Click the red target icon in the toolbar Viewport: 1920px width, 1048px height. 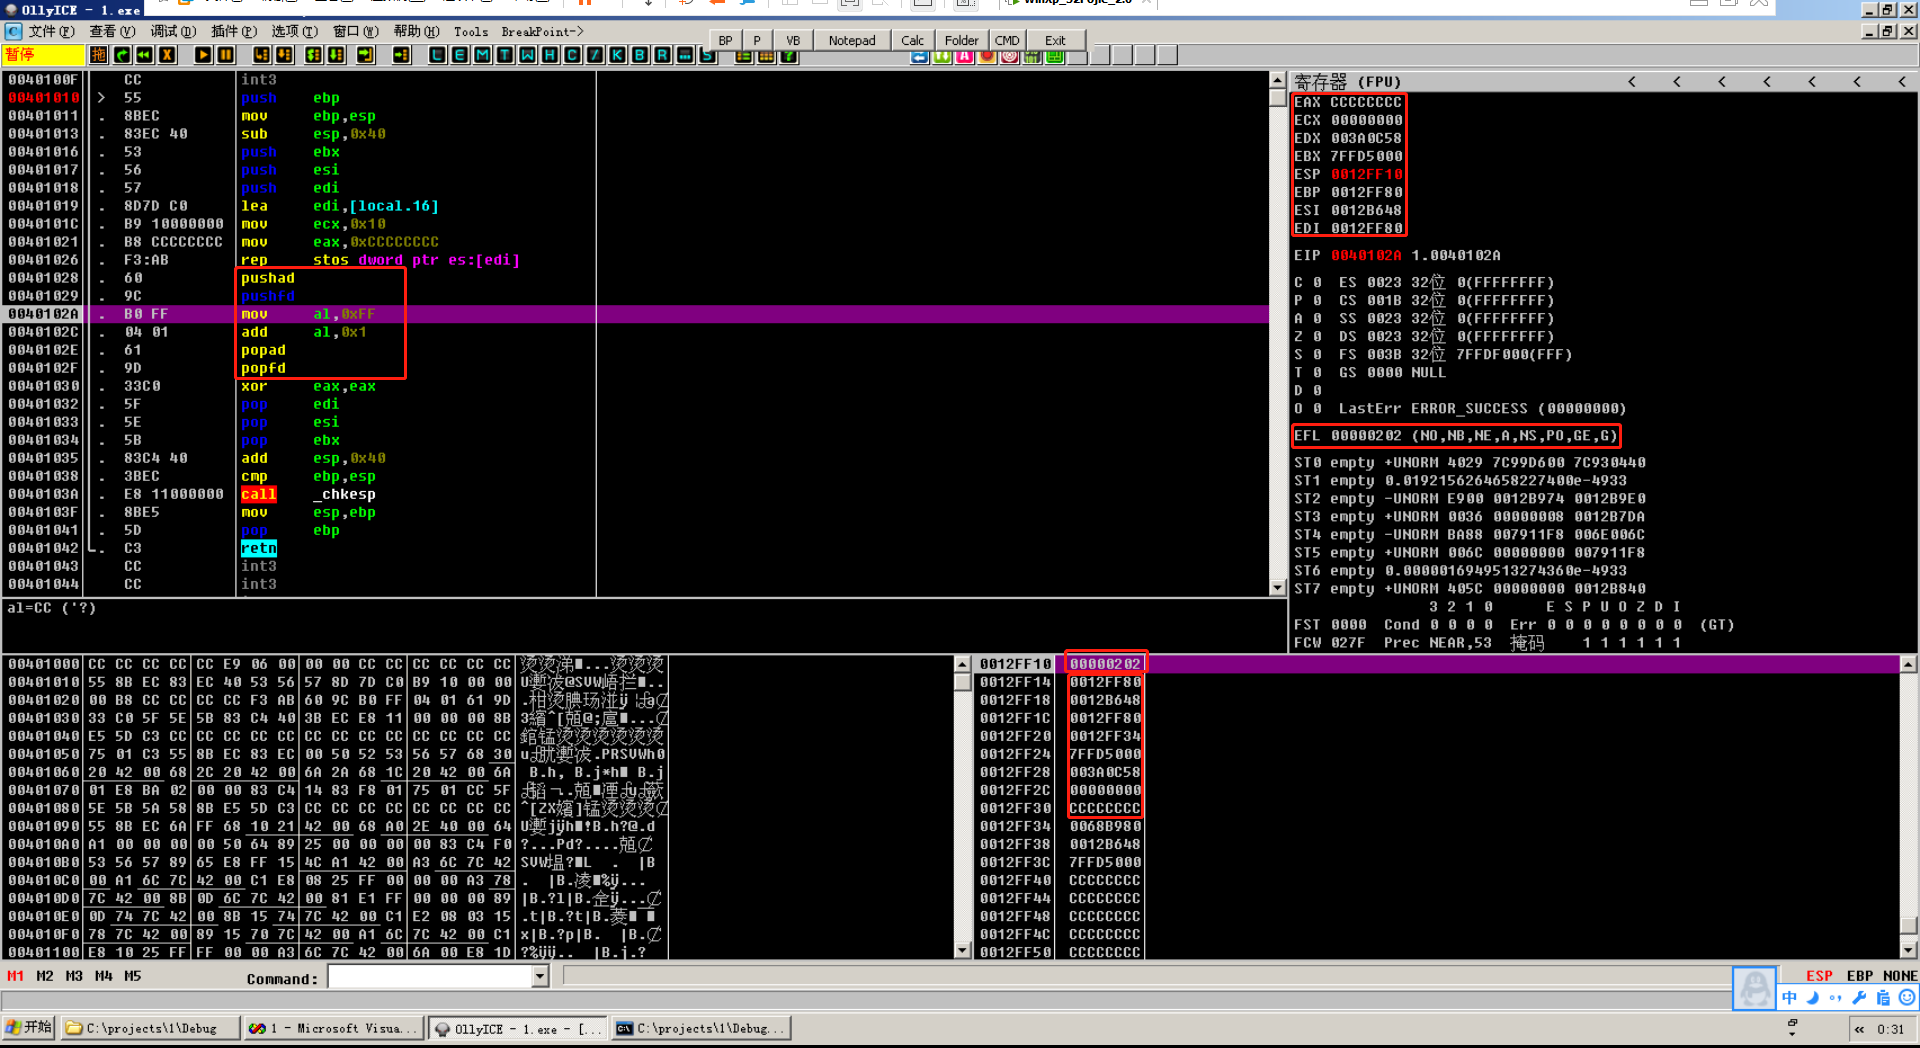tap(1010, 56)
